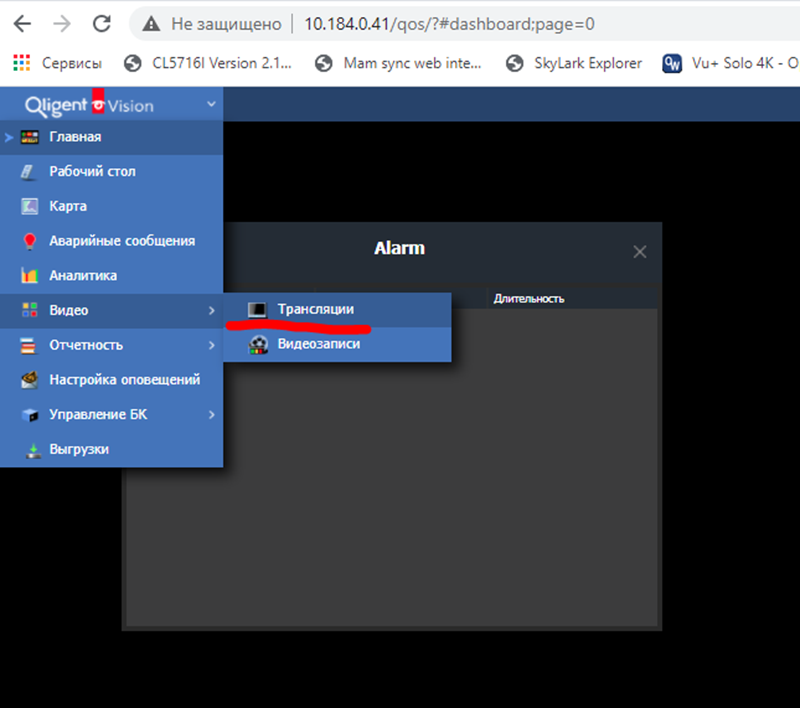Open Выгрузки menu item
The height and width of the screenshot is (708, 800).
click(111, 449)
